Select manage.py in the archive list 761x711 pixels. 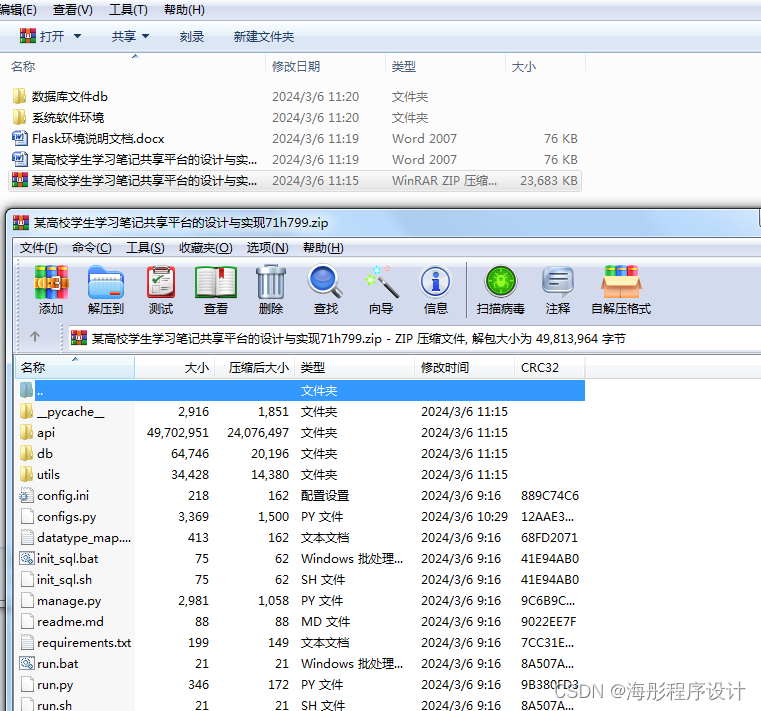click(300, 601)
